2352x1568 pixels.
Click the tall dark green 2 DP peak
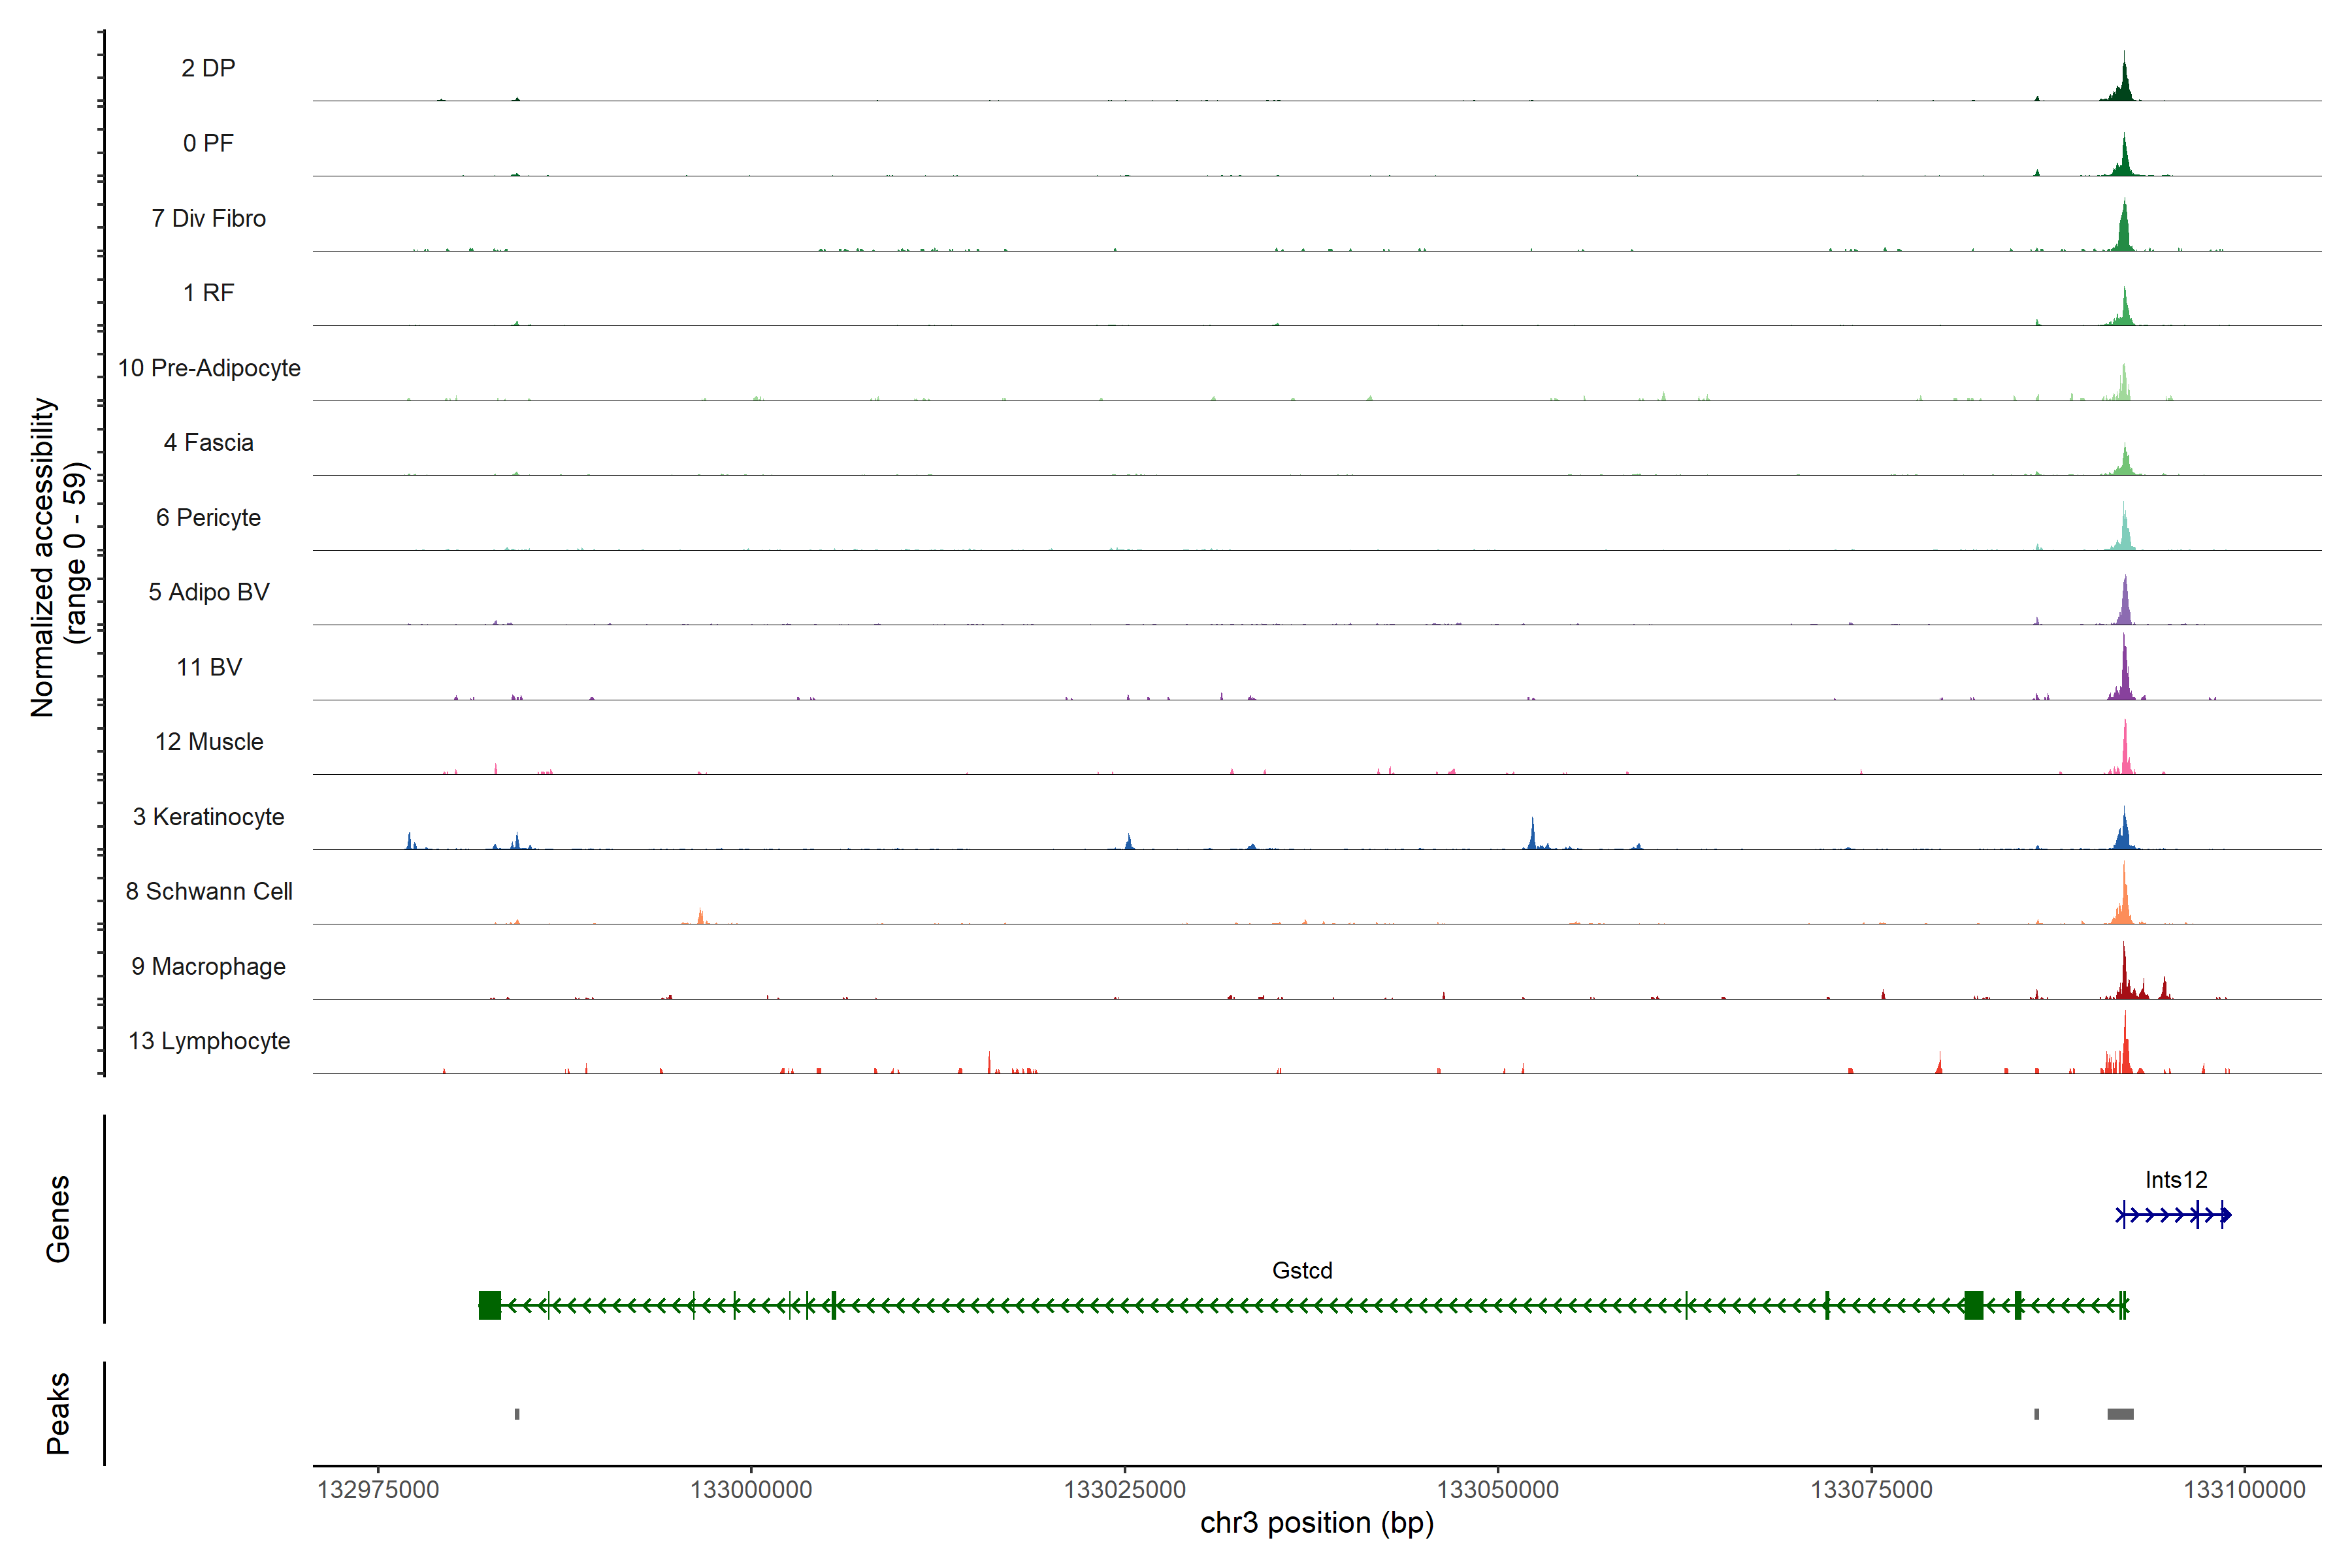2124,85
